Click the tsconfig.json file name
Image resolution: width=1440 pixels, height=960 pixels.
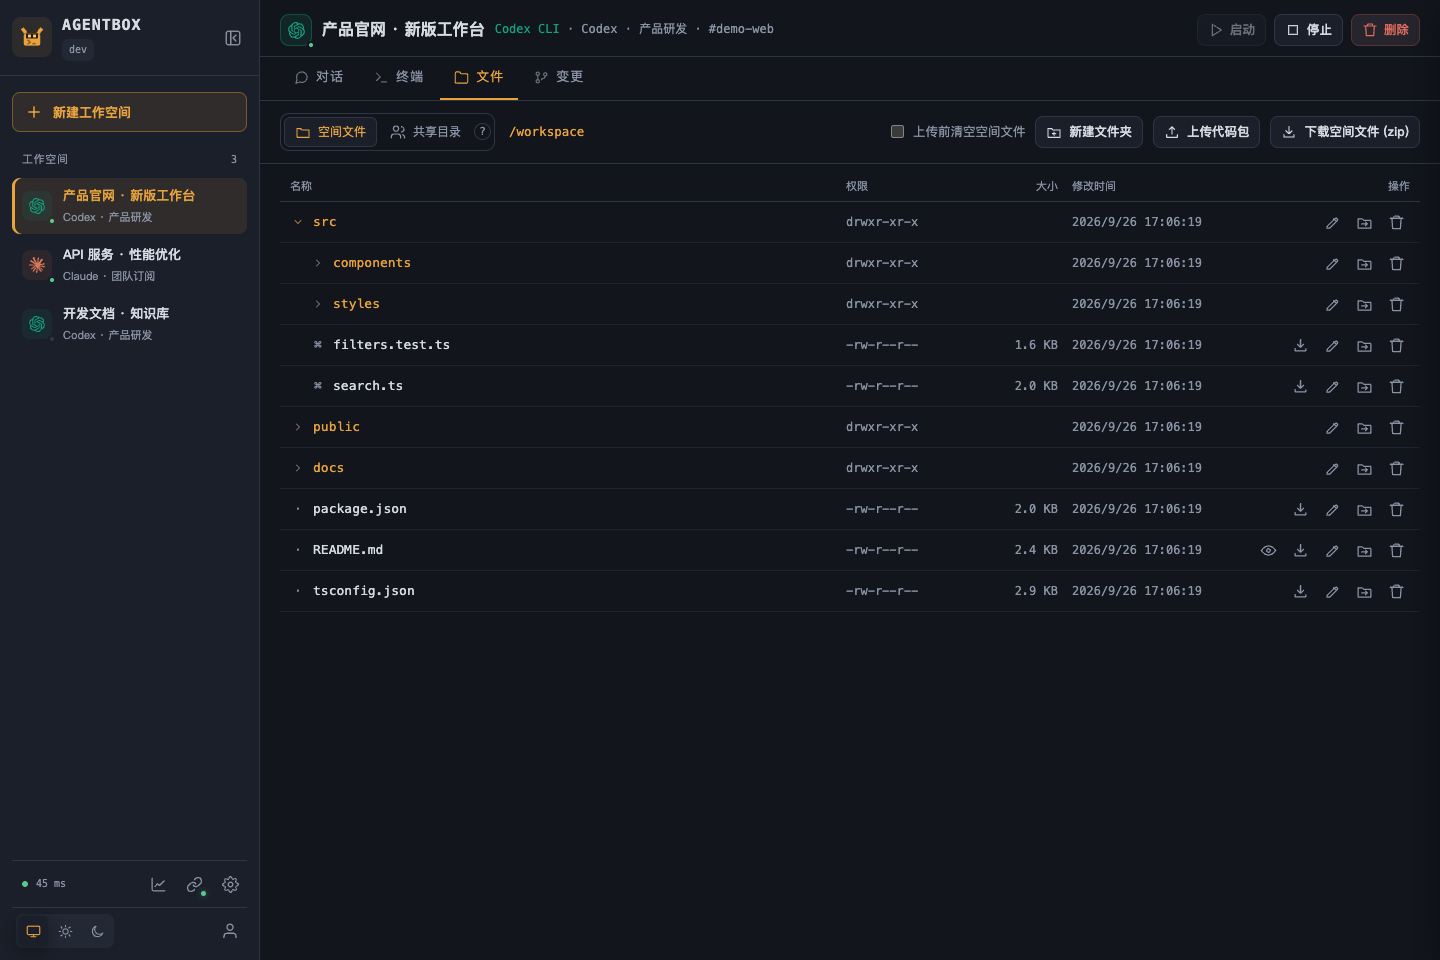pos(364,591)
